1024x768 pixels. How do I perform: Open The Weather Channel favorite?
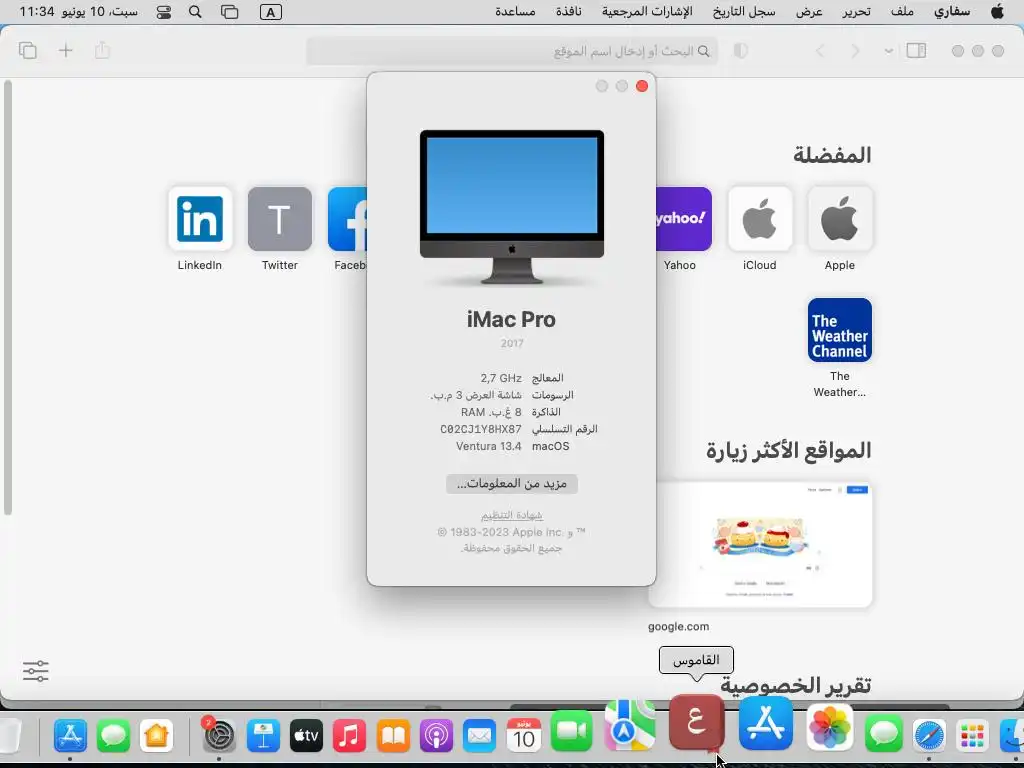(840, 330)
